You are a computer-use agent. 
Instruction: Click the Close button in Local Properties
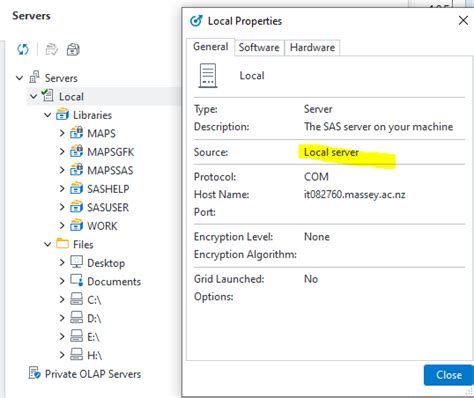pyautogui.click(x=449, y=375)
